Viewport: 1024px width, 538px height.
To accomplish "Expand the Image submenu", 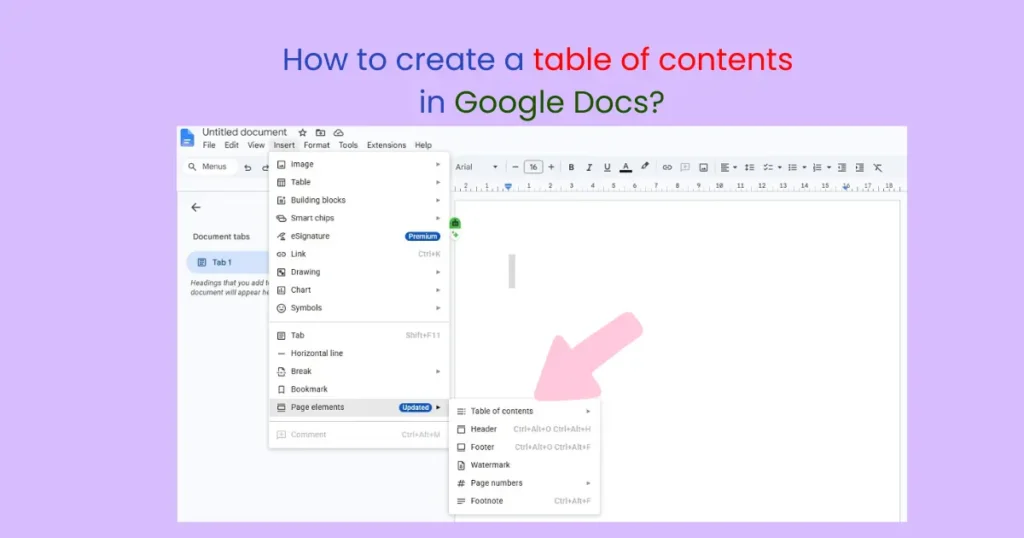I will (359, 165).
